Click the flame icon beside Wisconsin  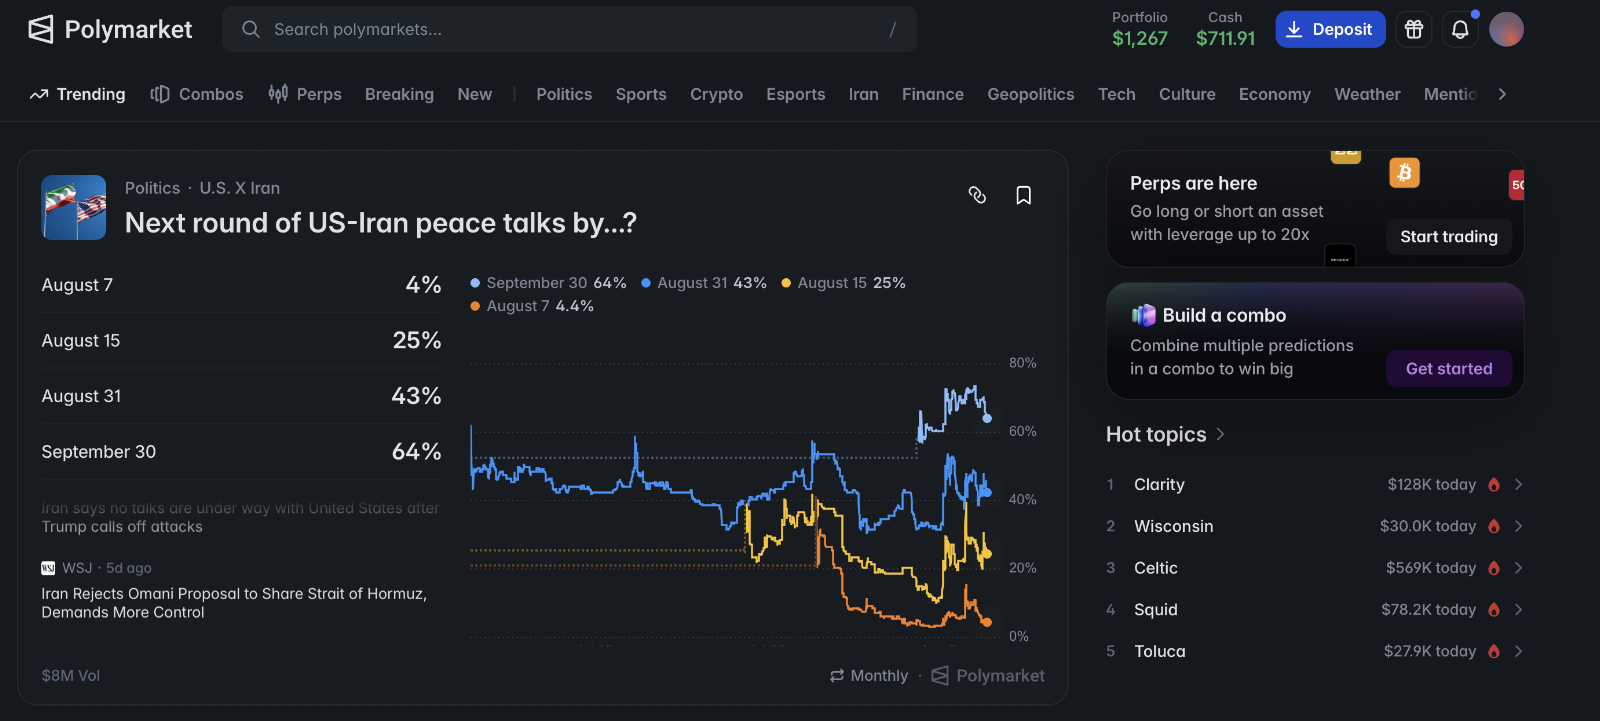pyautogui.click(x=1494, y=526)
